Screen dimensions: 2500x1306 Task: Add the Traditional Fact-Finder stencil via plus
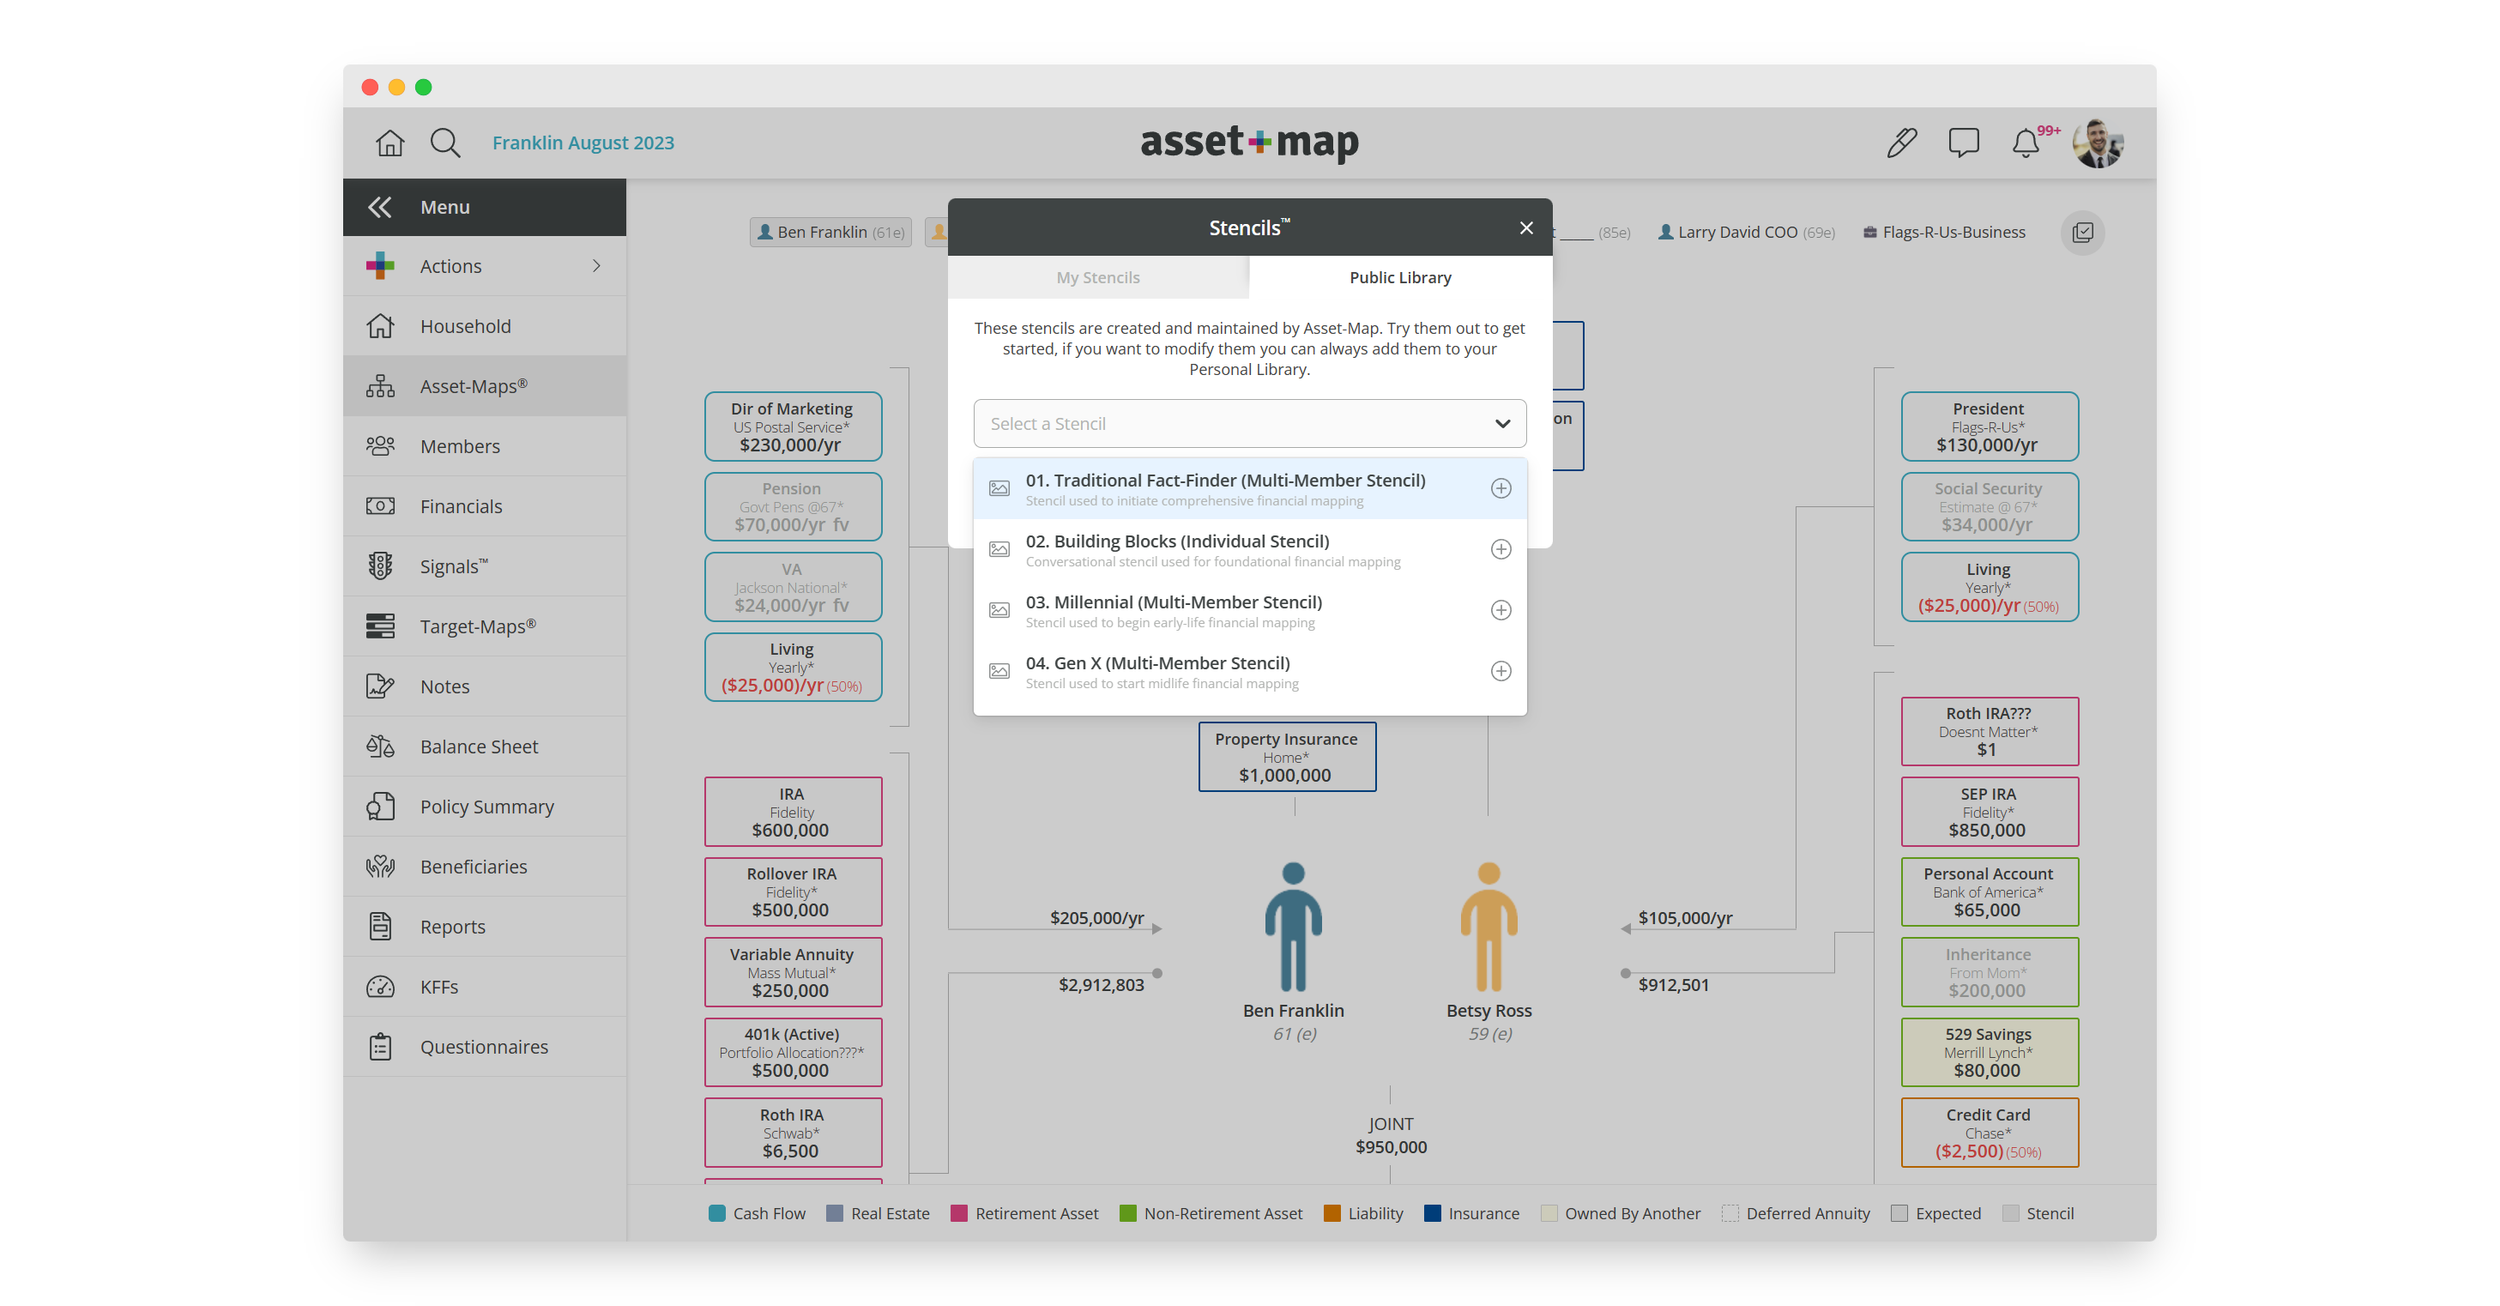[1501, 488]
